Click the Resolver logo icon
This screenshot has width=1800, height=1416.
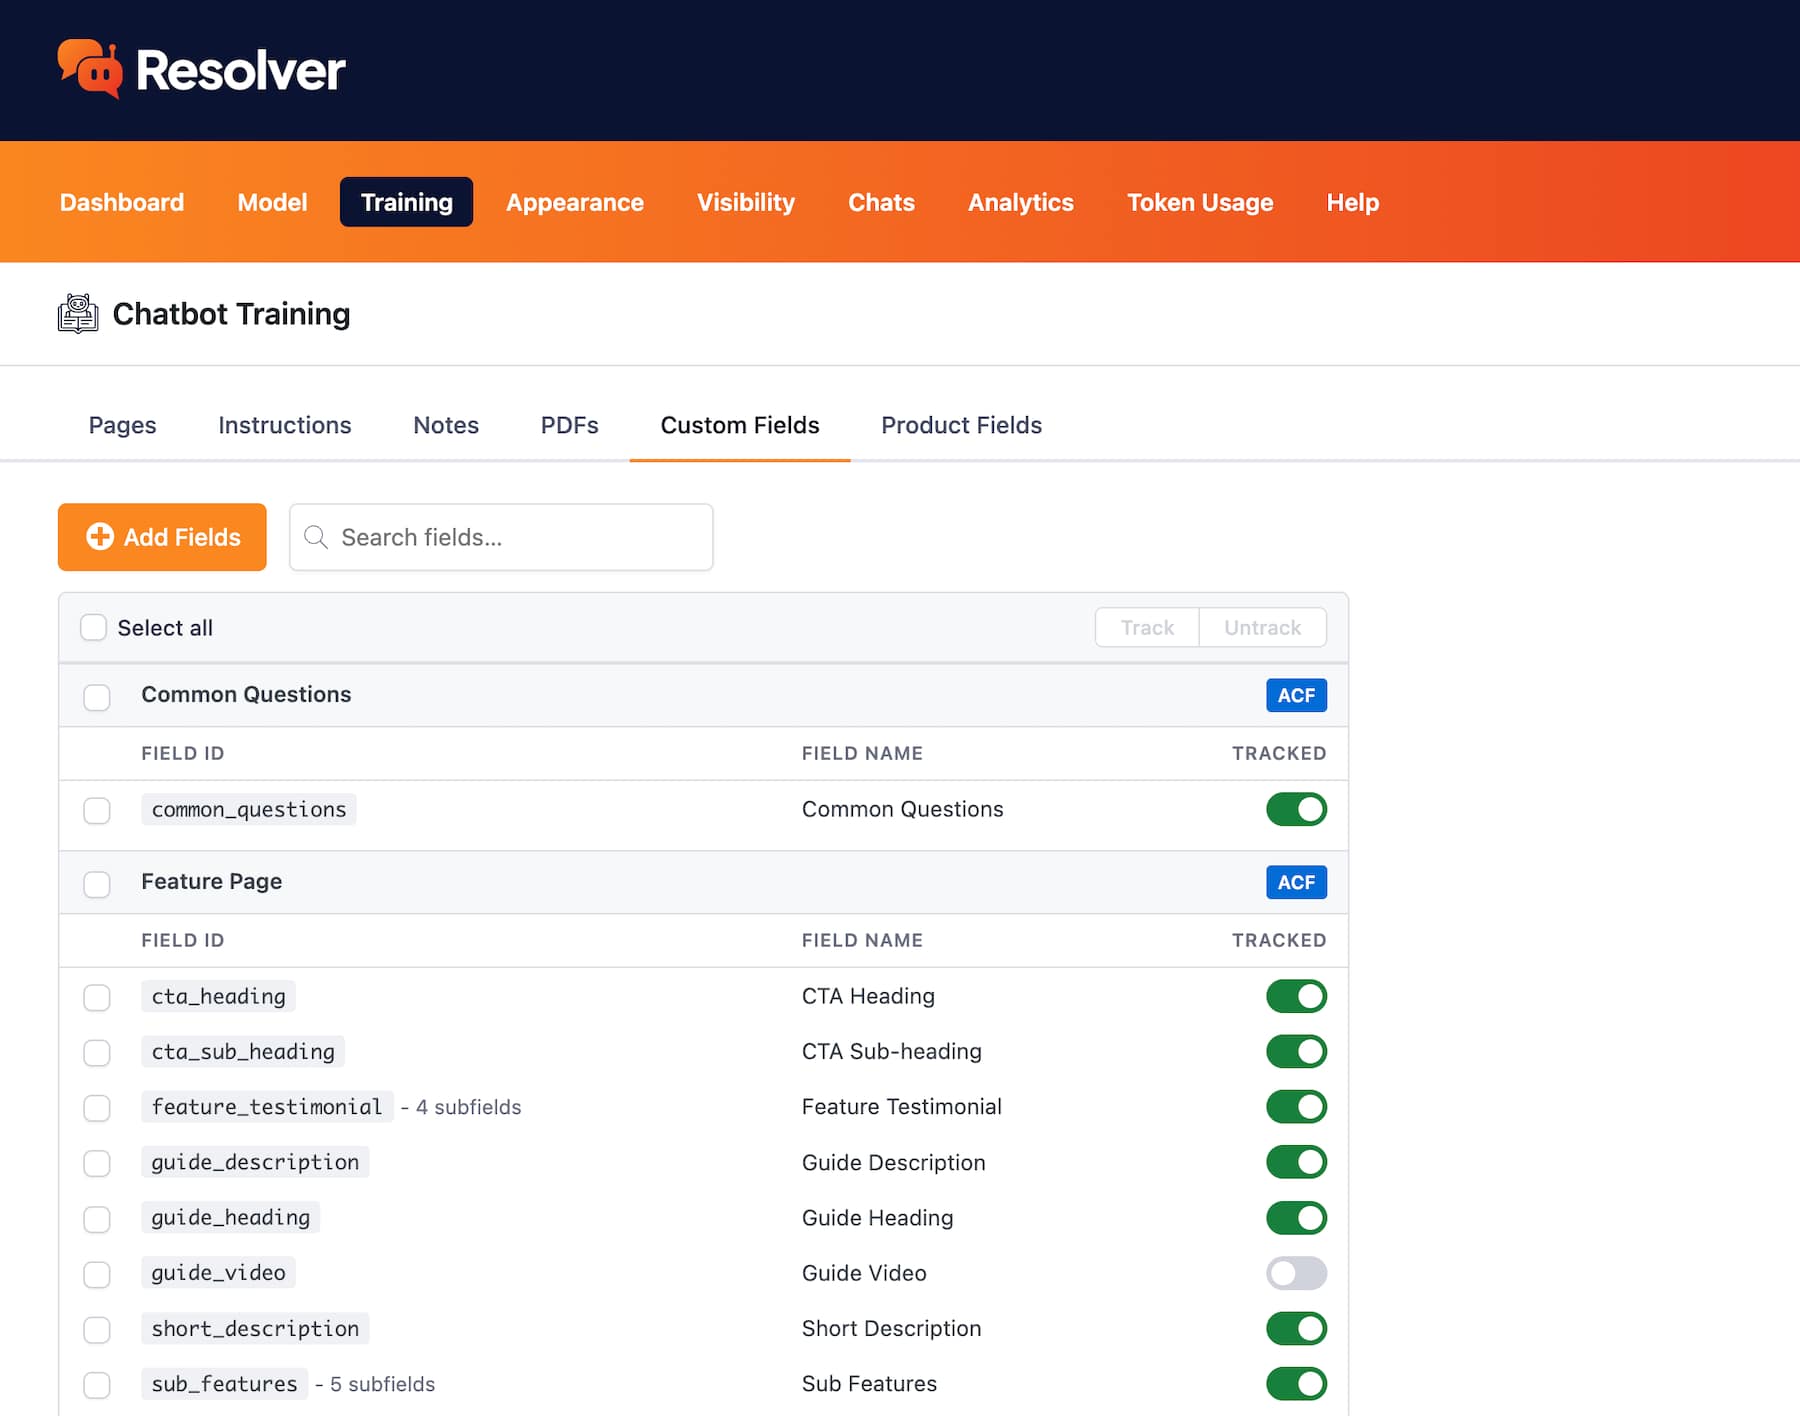(90, 69)
